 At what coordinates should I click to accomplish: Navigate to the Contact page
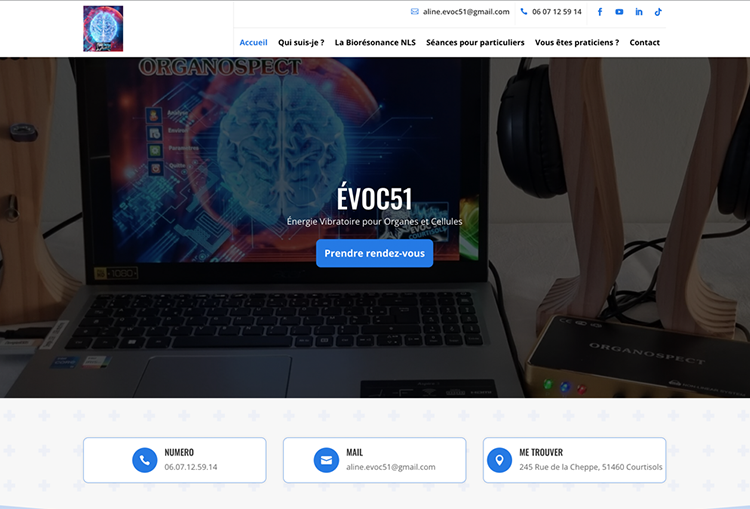pos(644,43)
